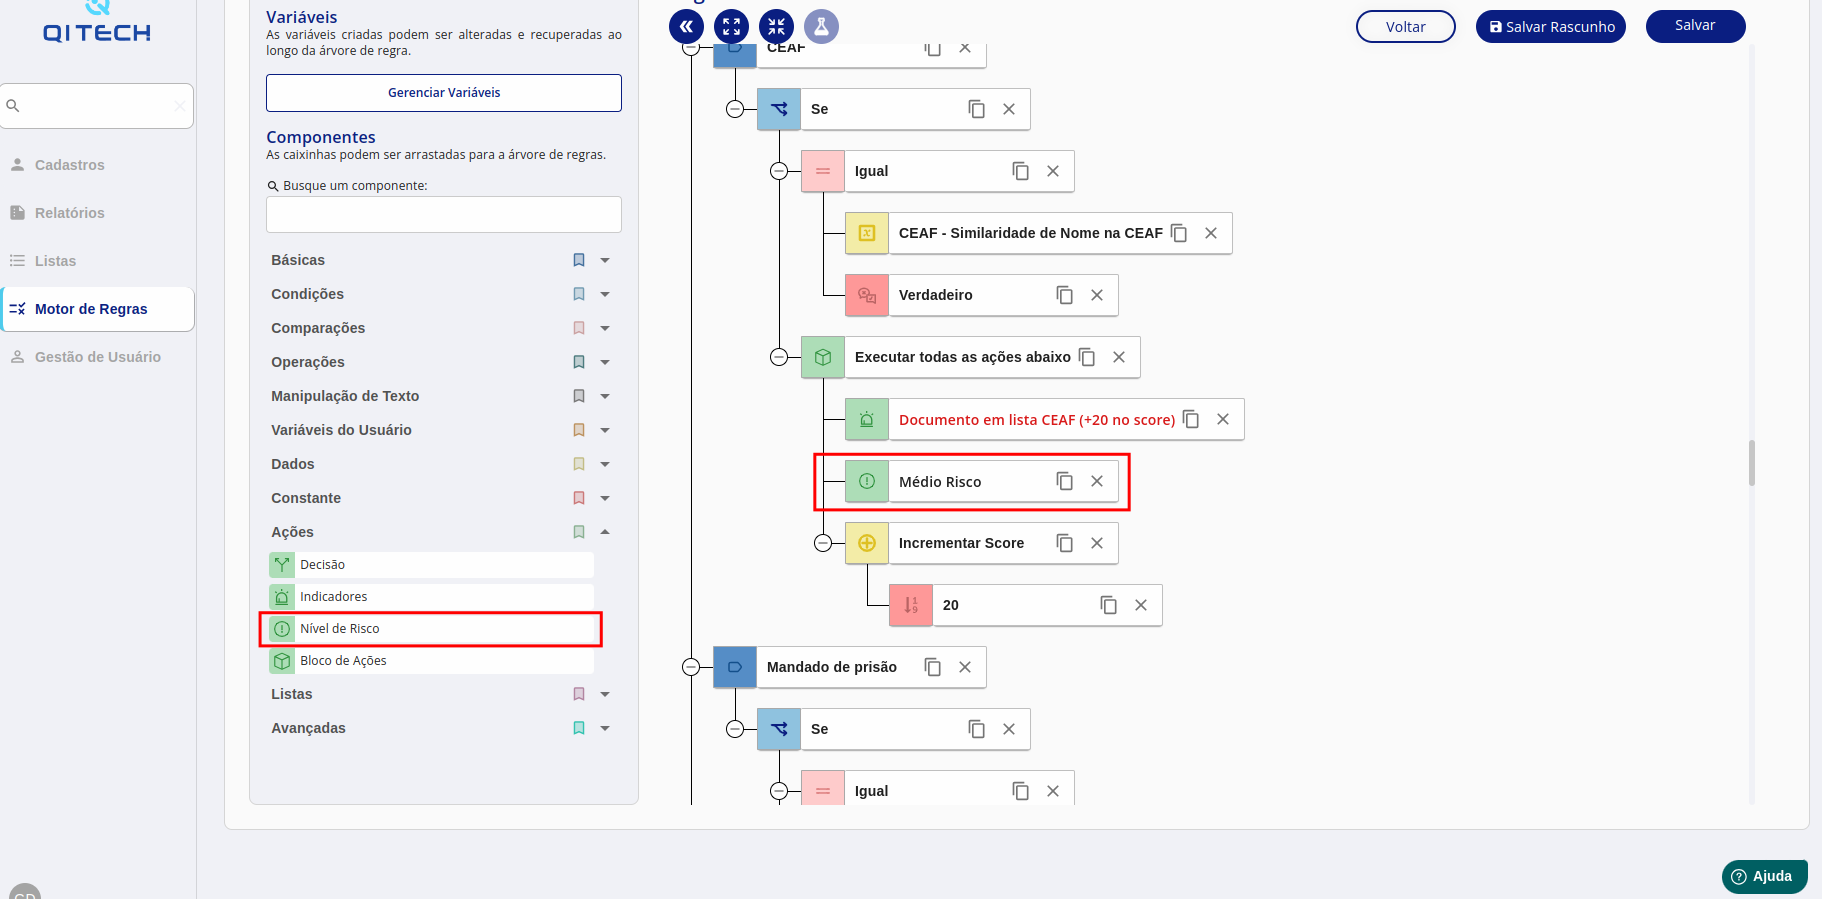Screen dimensions: 1822x899
Task: Collapse the first Igual branch
Action: click(779, 171)
